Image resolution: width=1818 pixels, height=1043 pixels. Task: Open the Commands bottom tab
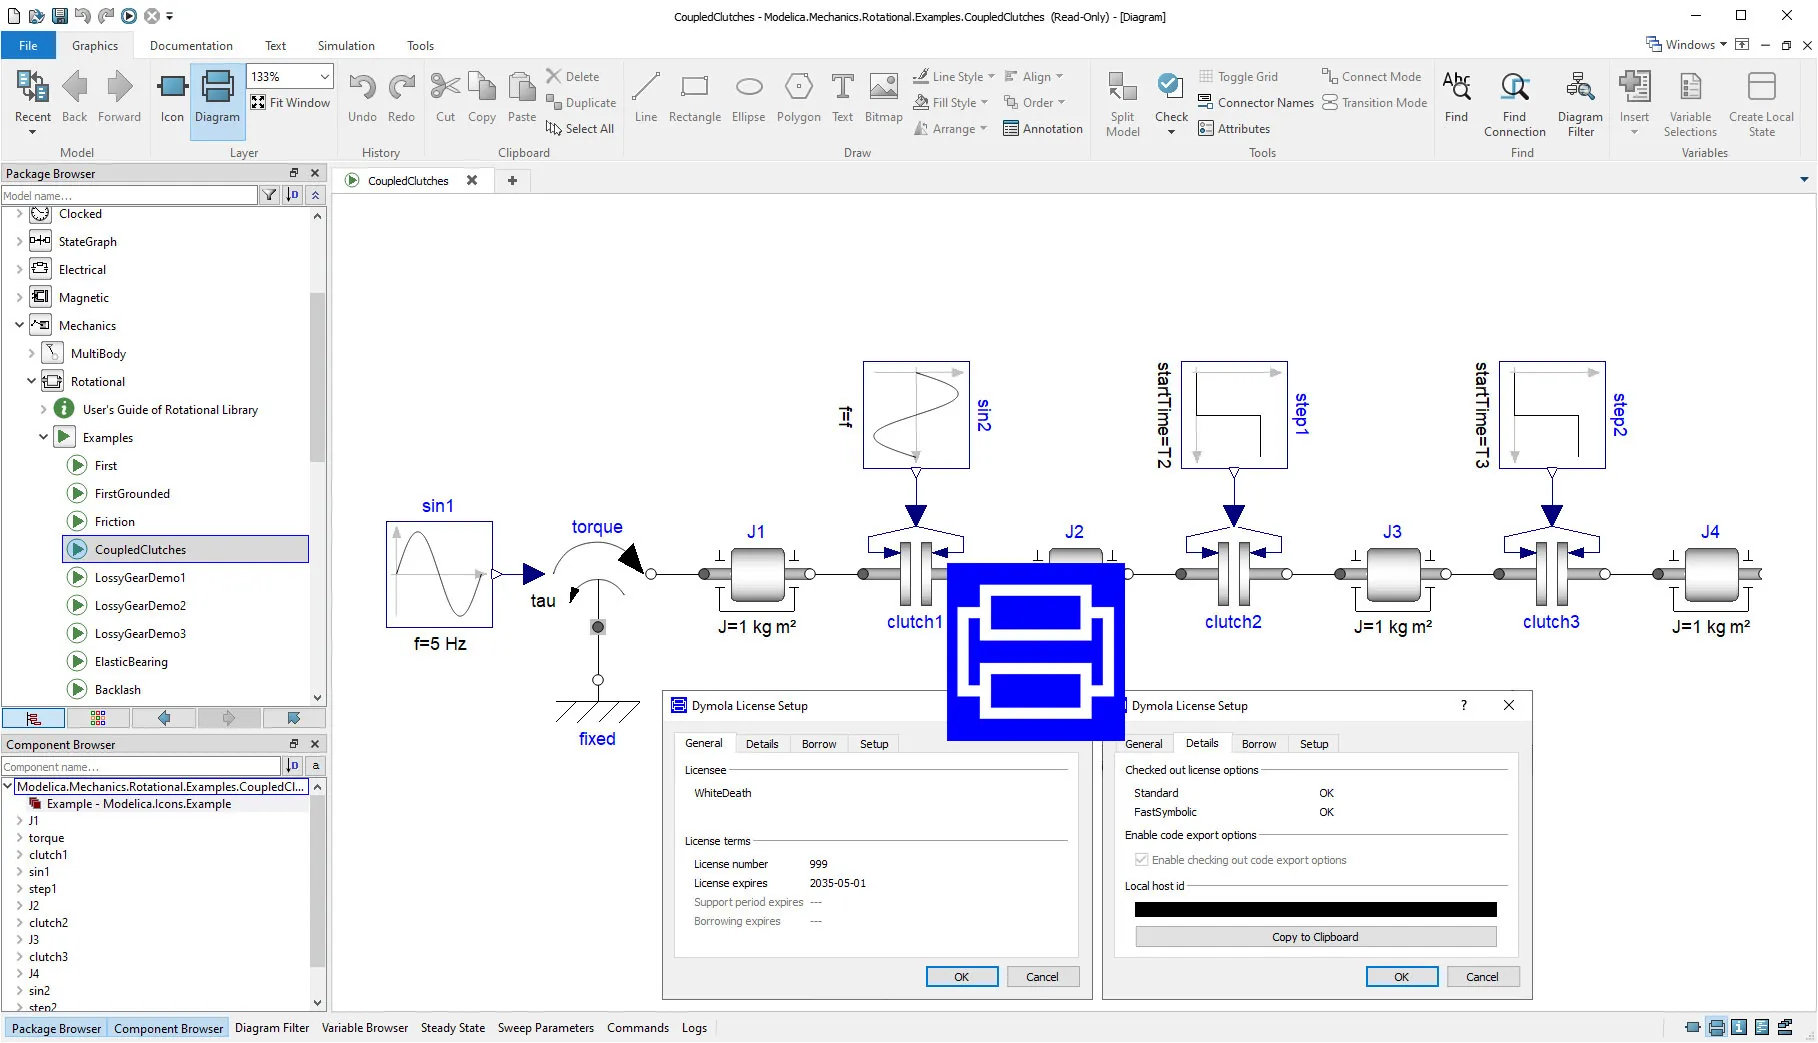point(637,1028)
